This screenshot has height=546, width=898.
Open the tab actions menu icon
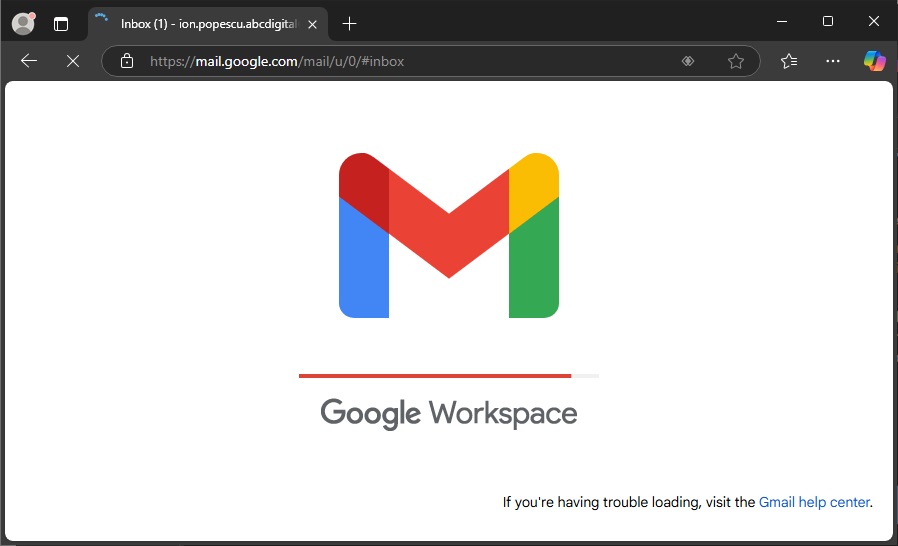click(x=62, y=23)
